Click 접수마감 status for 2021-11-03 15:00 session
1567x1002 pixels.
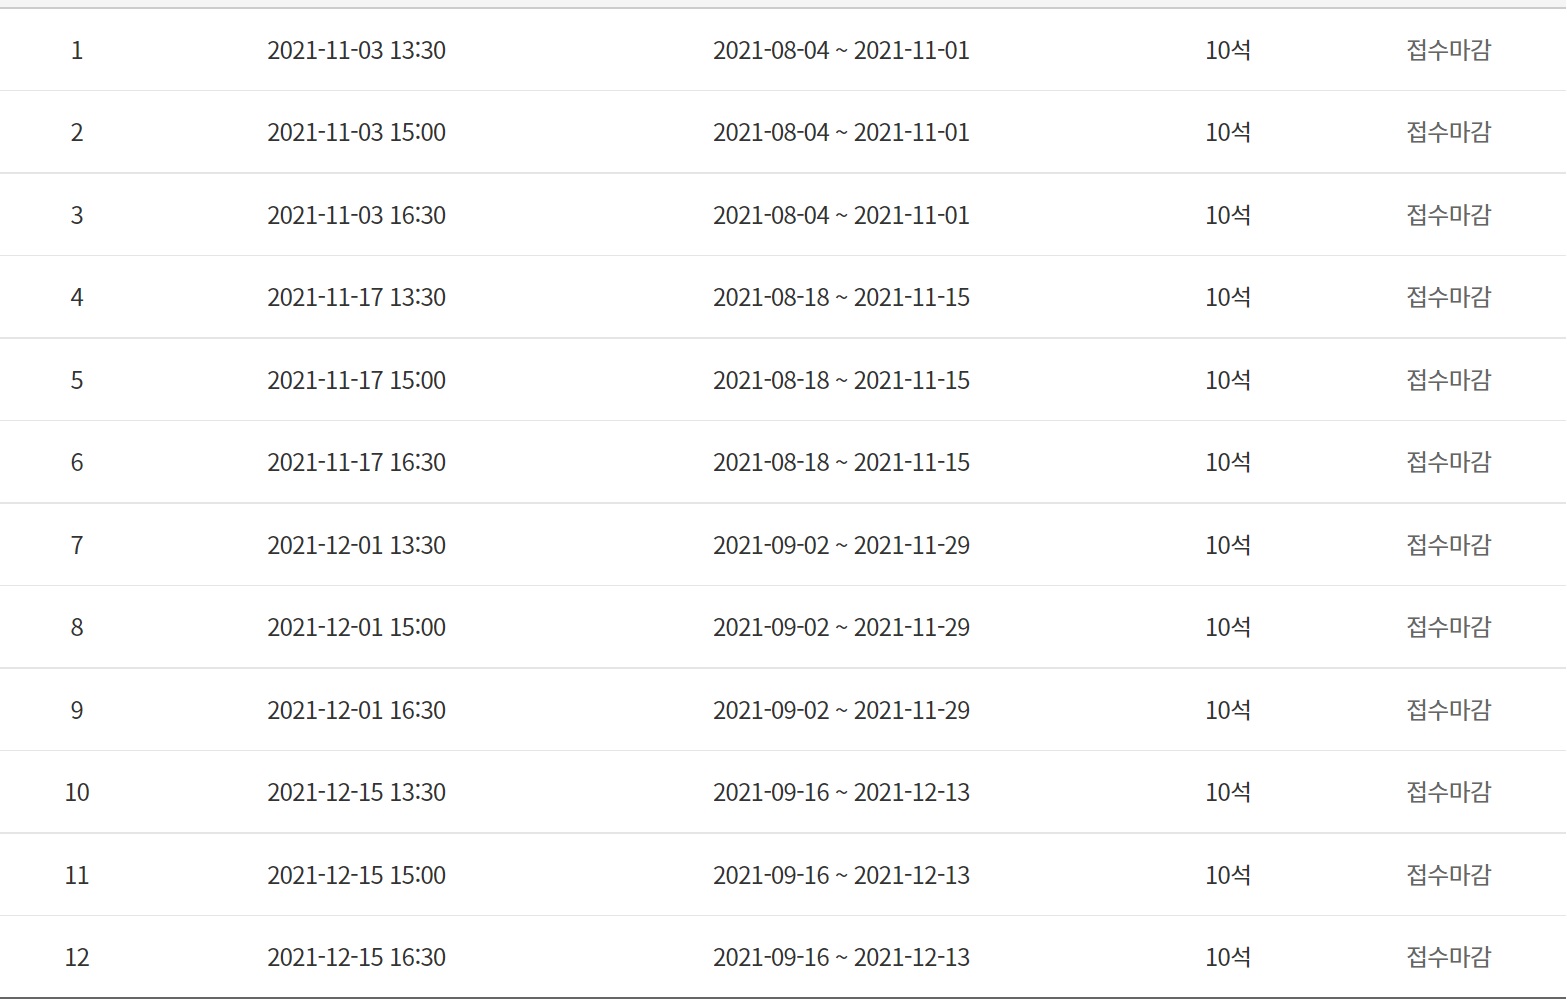tap(1448, 132)
